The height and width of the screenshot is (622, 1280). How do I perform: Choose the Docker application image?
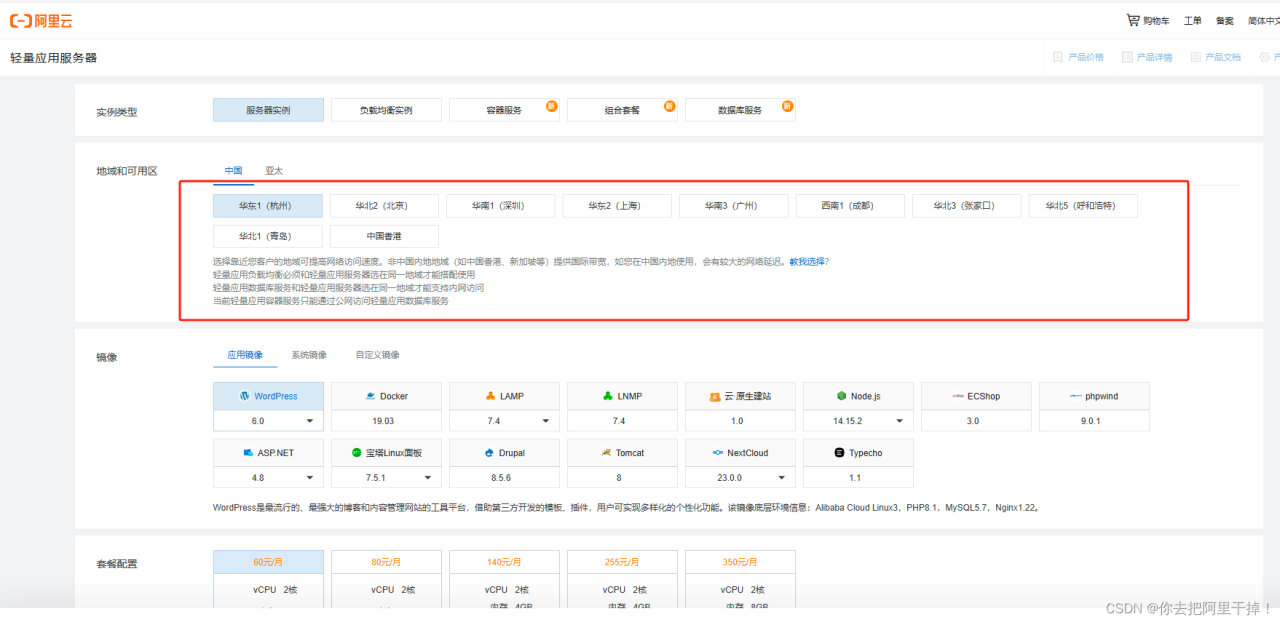click(x=386, y=396)
